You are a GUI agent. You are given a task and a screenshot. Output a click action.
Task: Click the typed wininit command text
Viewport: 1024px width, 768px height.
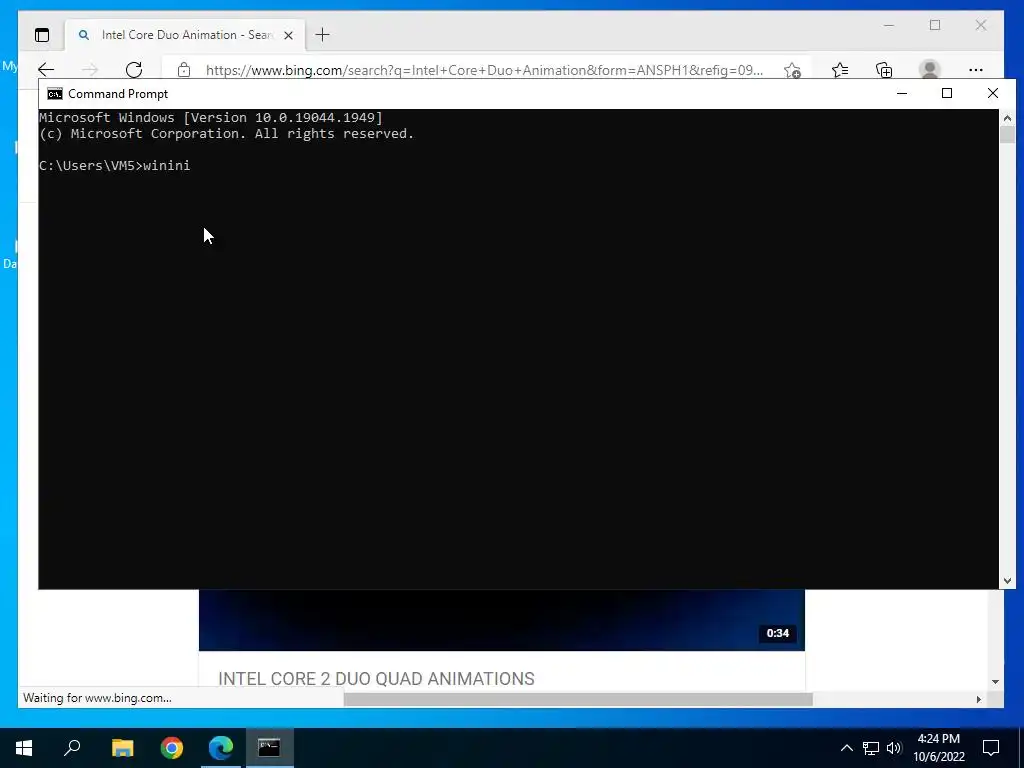point(167,166)
